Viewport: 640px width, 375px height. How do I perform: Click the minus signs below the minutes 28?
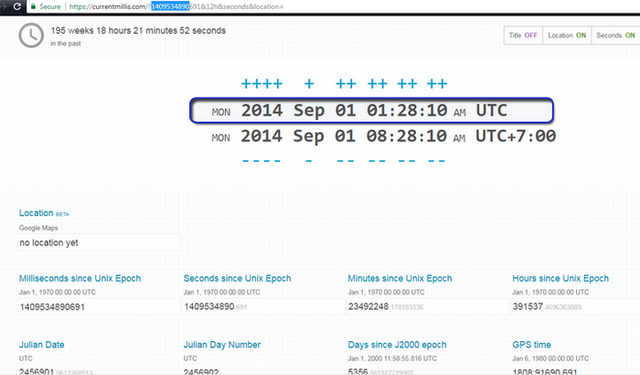point(407,161)
